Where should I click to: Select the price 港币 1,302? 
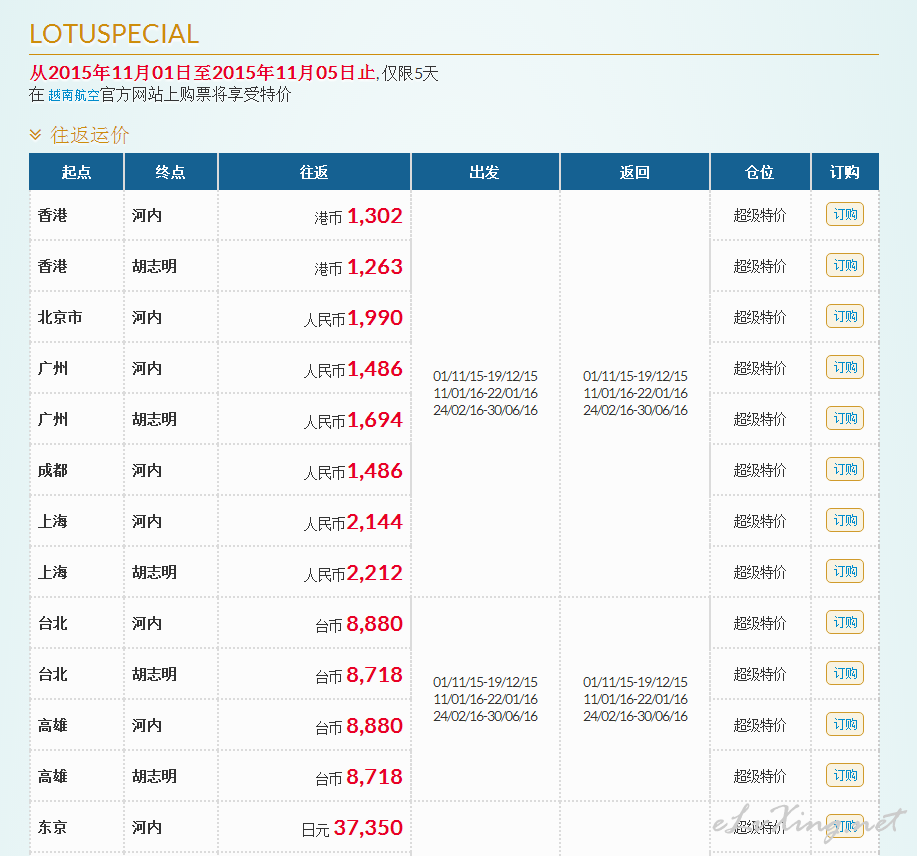click(358, 216)
